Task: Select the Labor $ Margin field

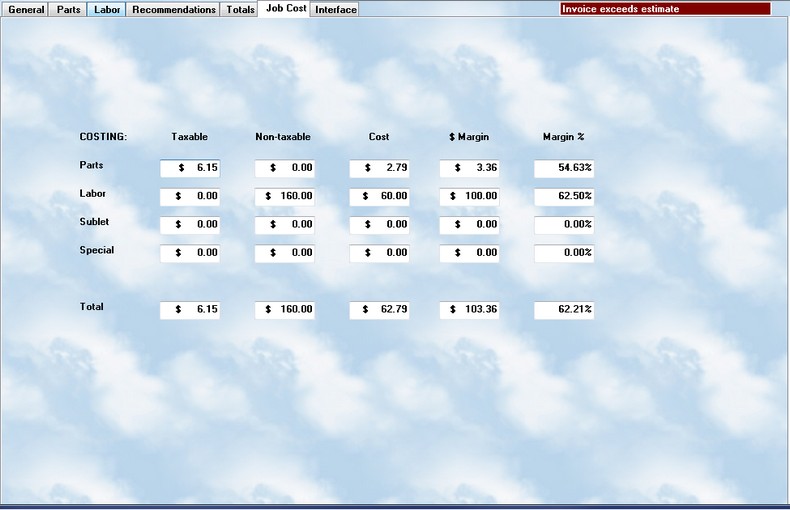Action: 469,197
